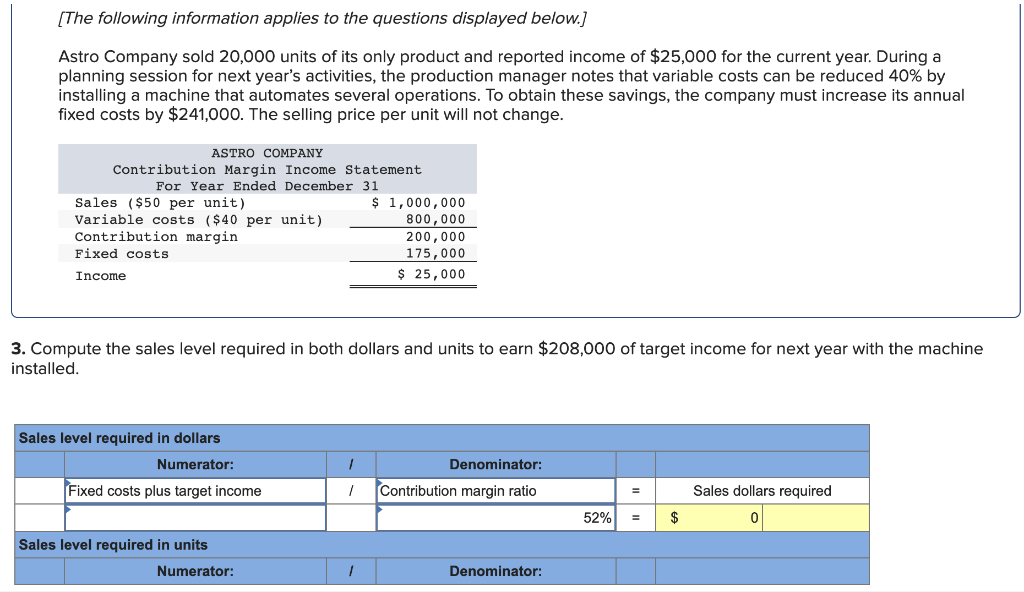
Task: Click the empty yellow cell right of result
Action: [x=816, y=518]
